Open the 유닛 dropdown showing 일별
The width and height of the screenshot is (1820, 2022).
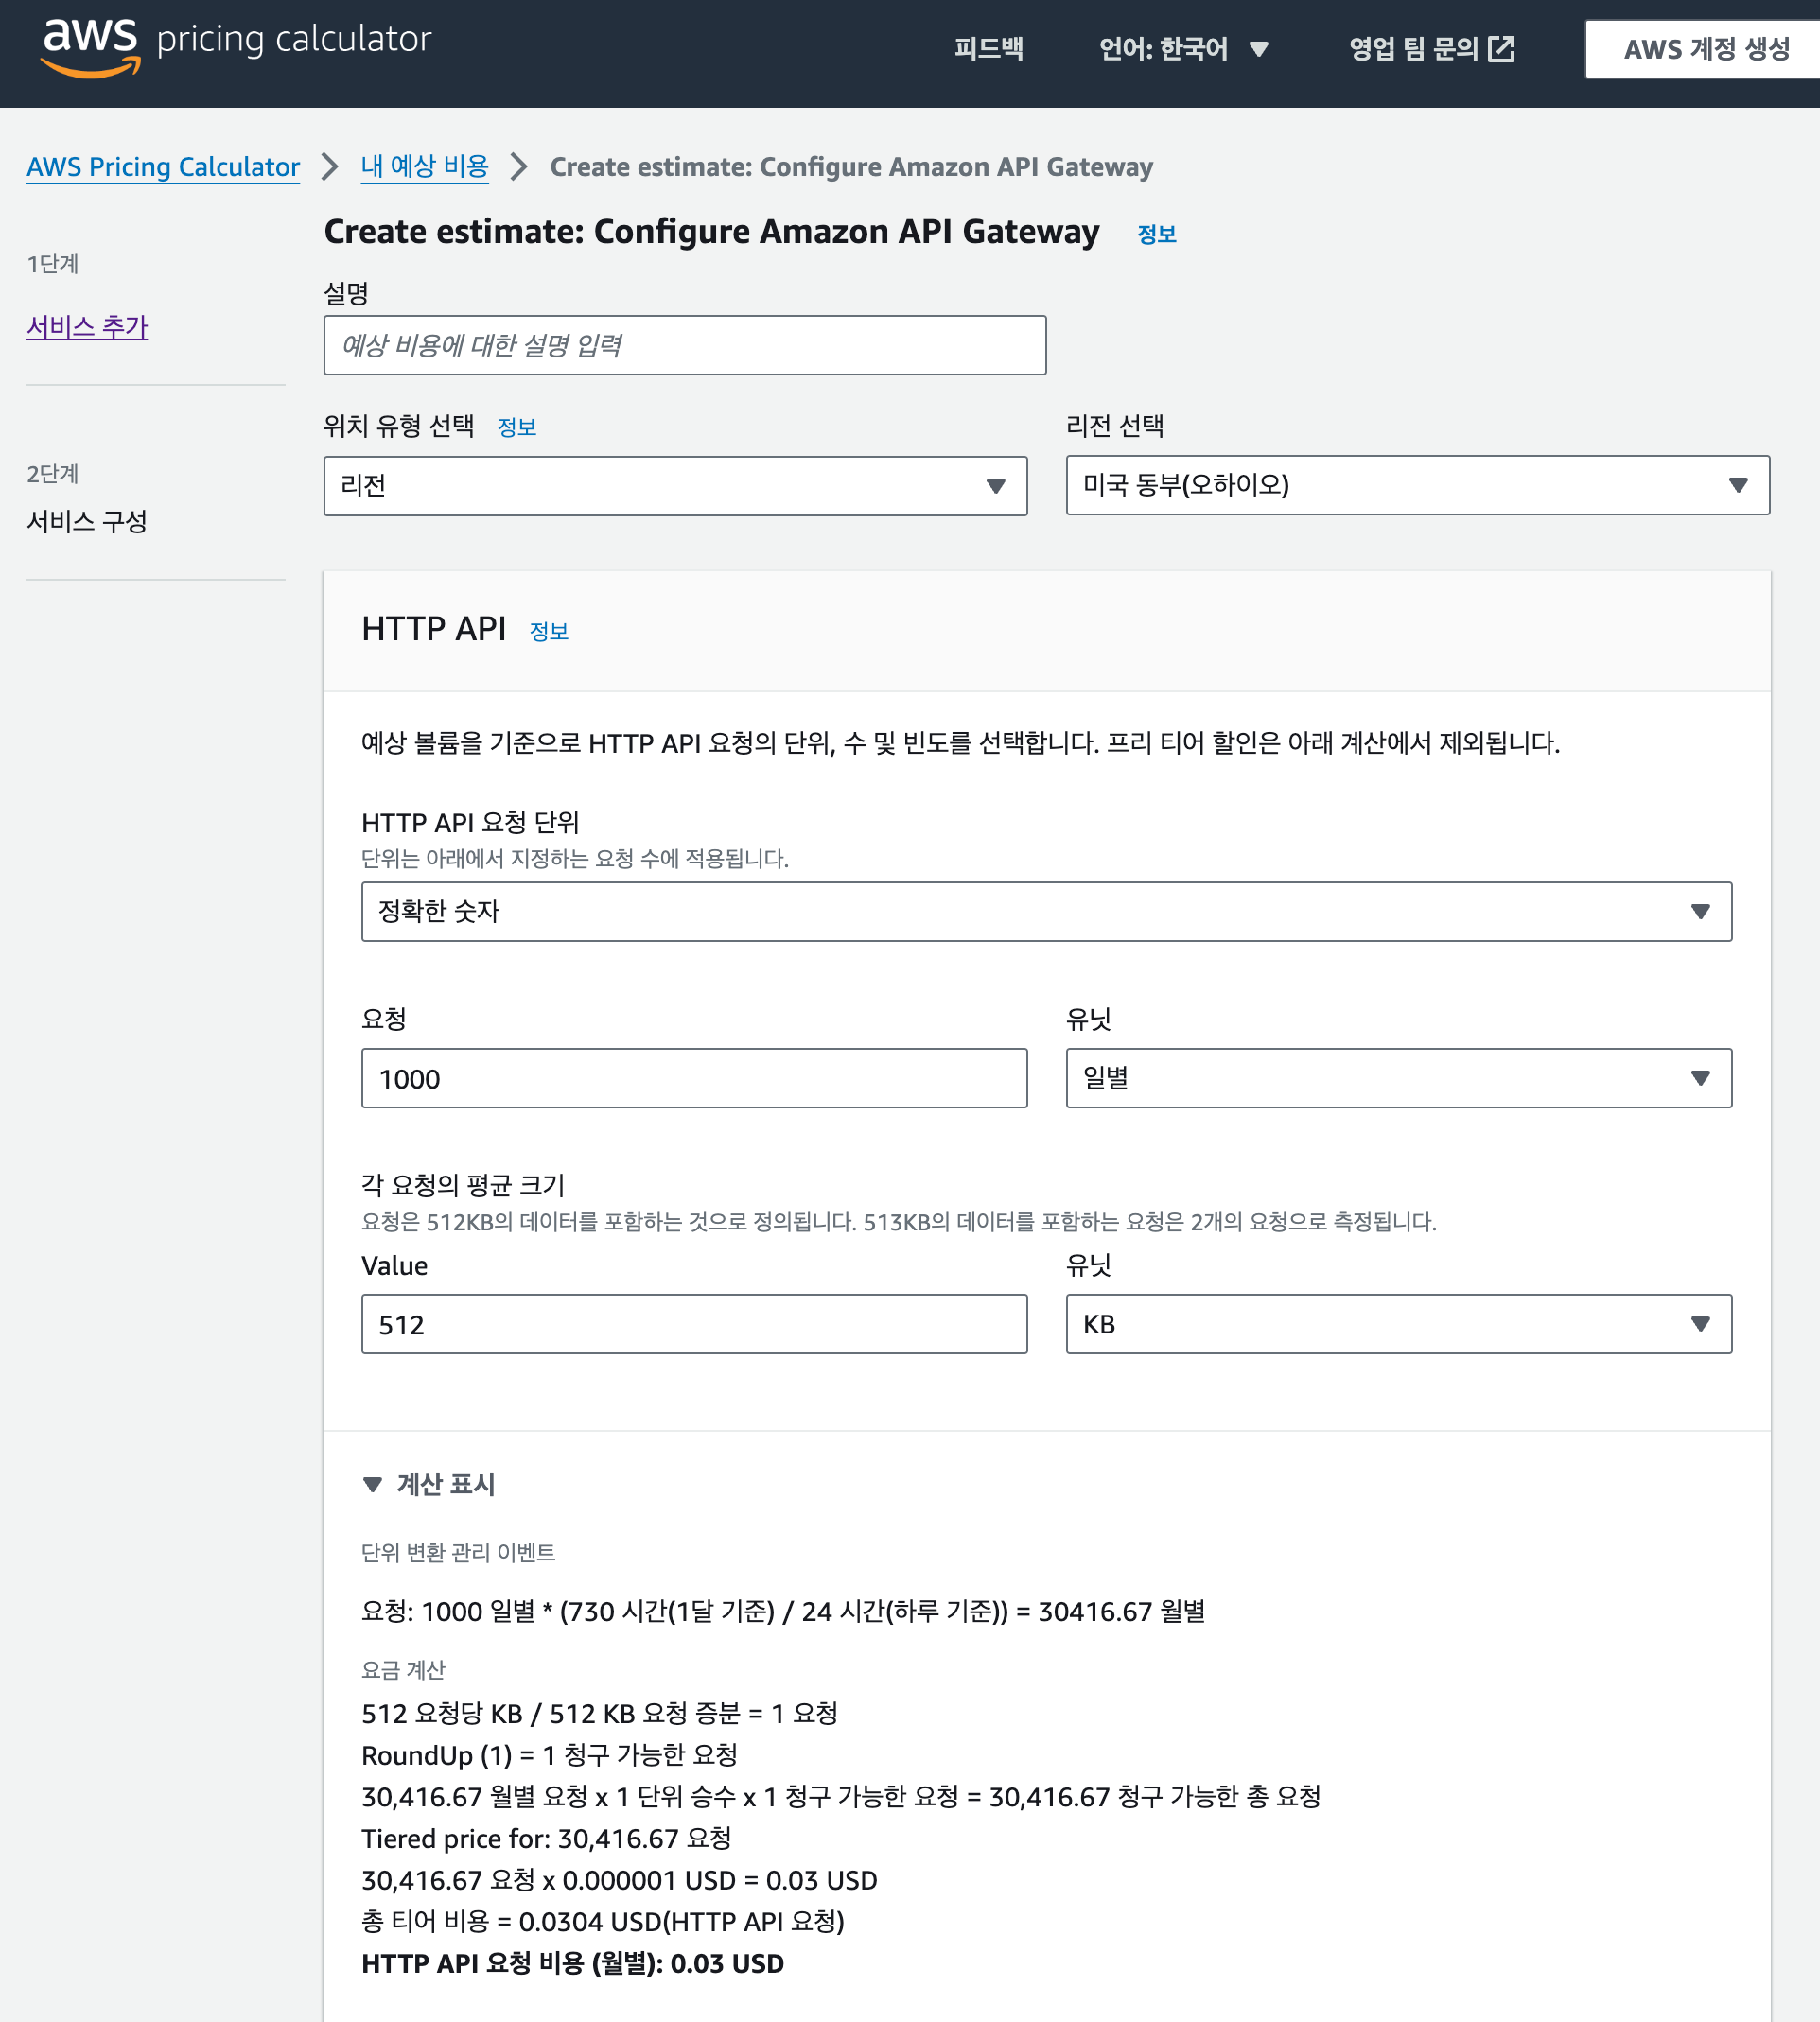pyautogui.click(x=1398, y=1078)
